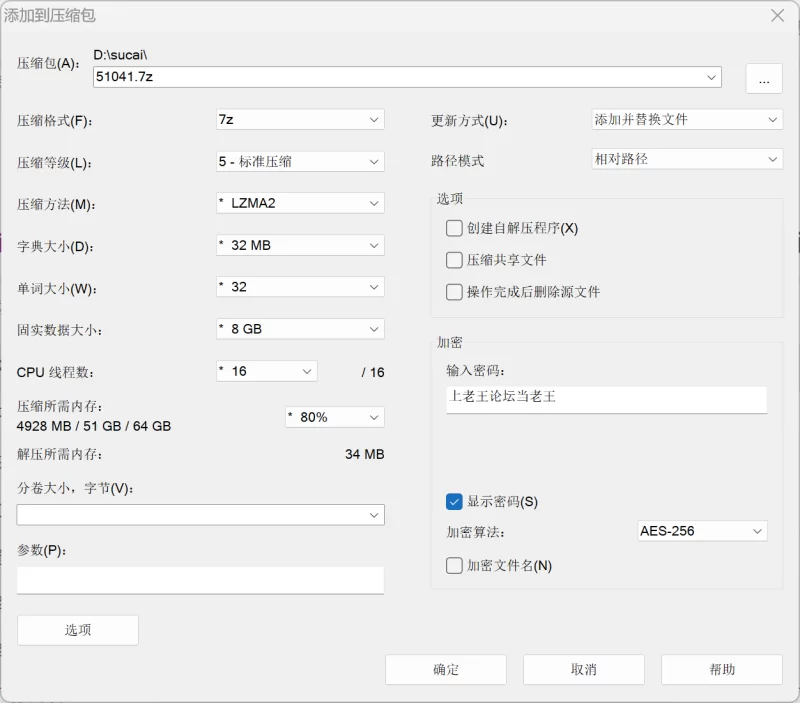Open the archive format 7z dropdown
800x703 pixels.
(300, 120)
